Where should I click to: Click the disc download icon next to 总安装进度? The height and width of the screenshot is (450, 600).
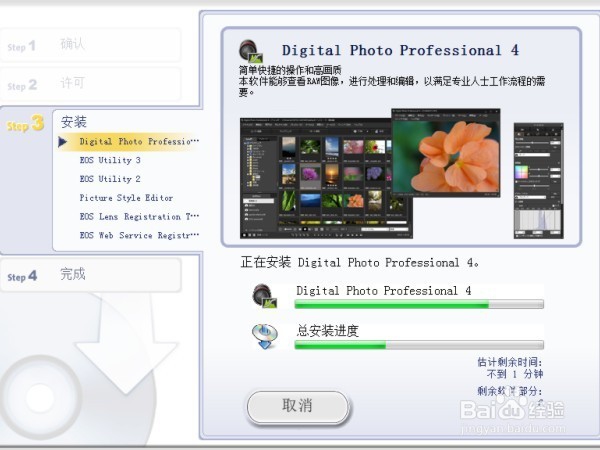[264, 336]
